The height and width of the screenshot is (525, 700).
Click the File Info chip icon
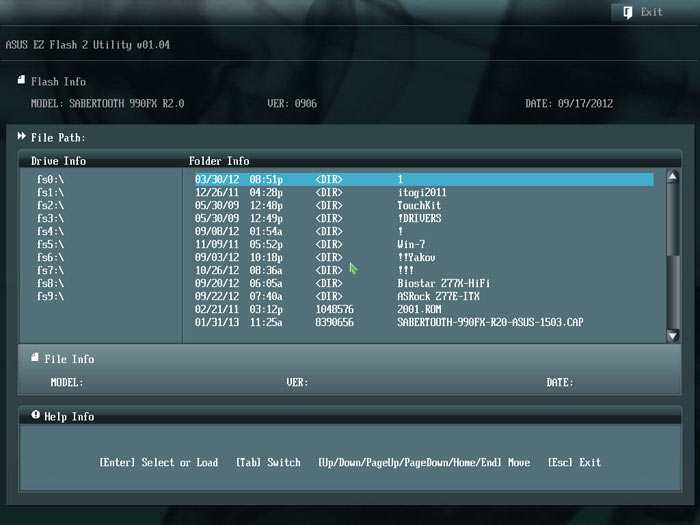pos(35,357)
